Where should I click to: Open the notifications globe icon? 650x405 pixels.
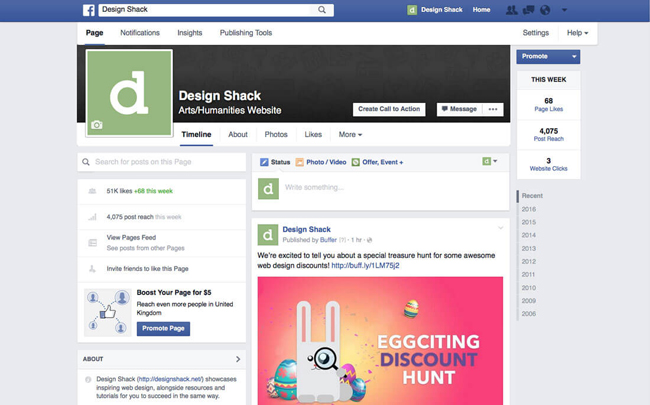tap(544, 10)
